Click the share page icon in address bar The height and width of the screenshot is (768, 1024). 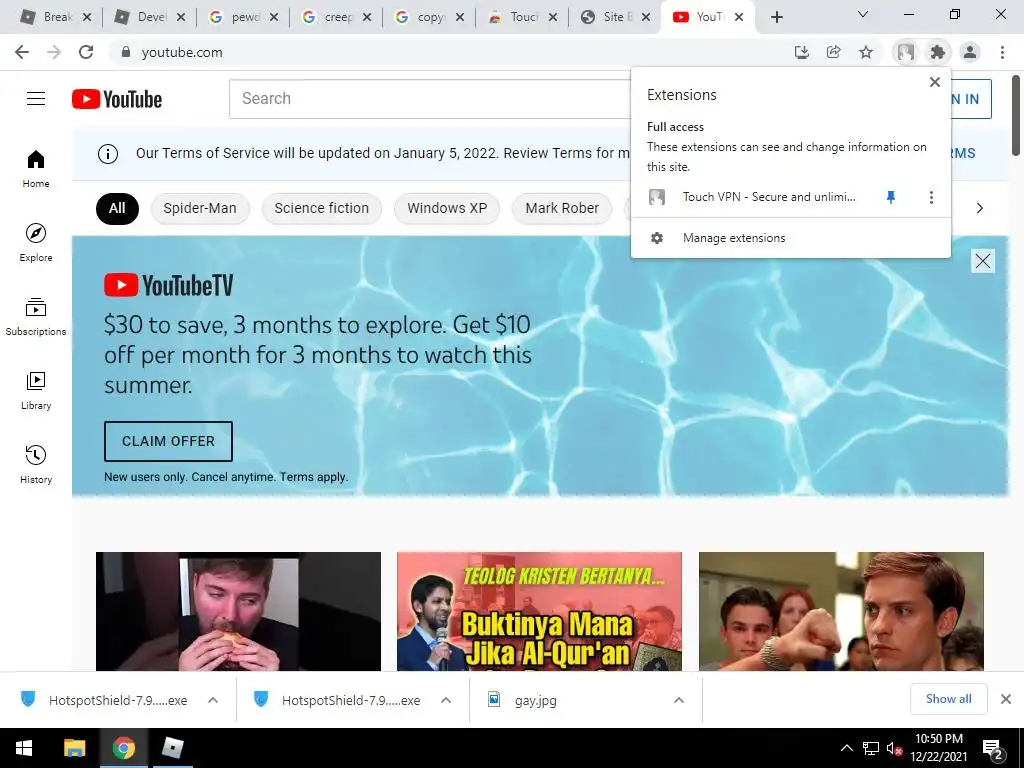point(833,52)
